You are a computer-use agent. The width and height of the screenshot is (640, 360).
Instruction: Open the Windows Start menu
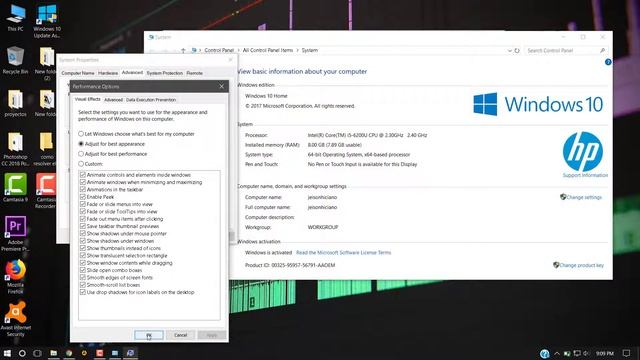click(7, 353)
